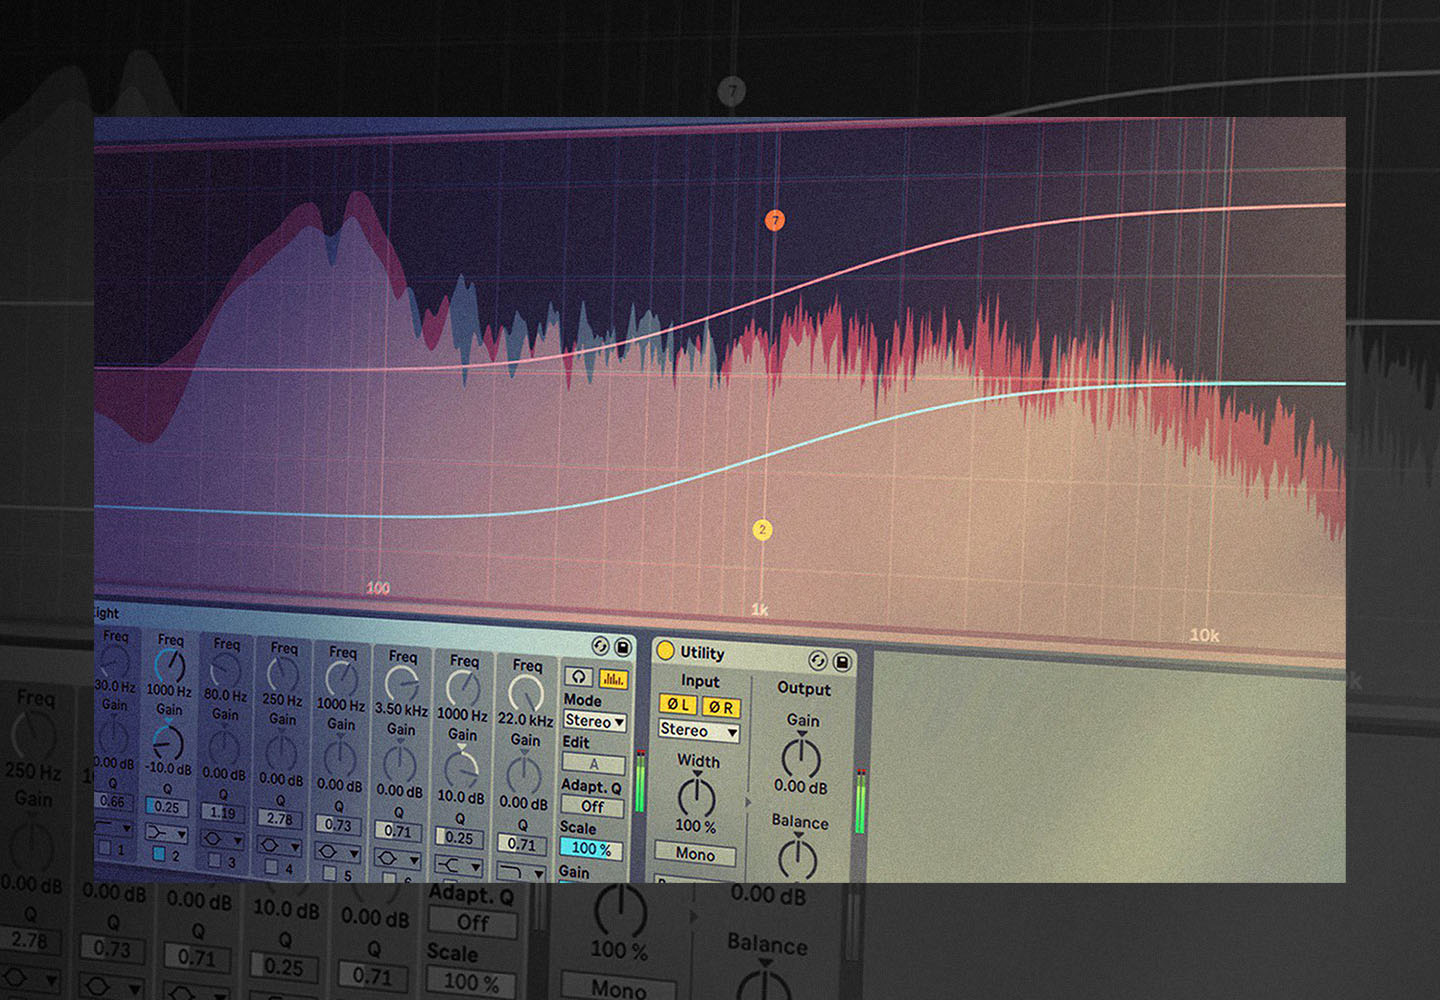Click the band 5 Gain knob at 0.00 dB

click(340, 758)
